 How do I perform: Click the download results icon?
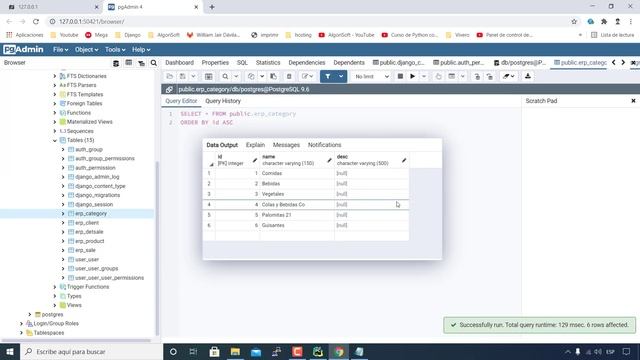[x=528, y=76]
